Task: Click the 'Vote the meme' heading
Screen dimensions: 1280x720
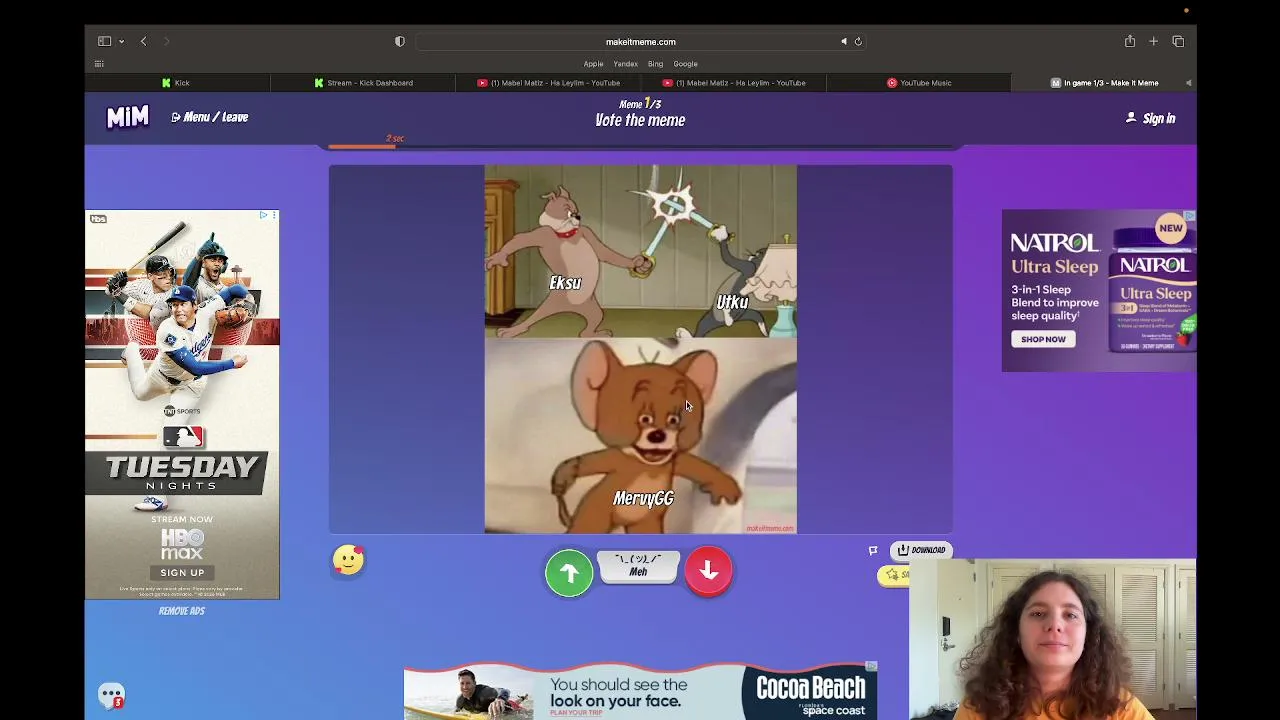Action: [x=640, y=121]
